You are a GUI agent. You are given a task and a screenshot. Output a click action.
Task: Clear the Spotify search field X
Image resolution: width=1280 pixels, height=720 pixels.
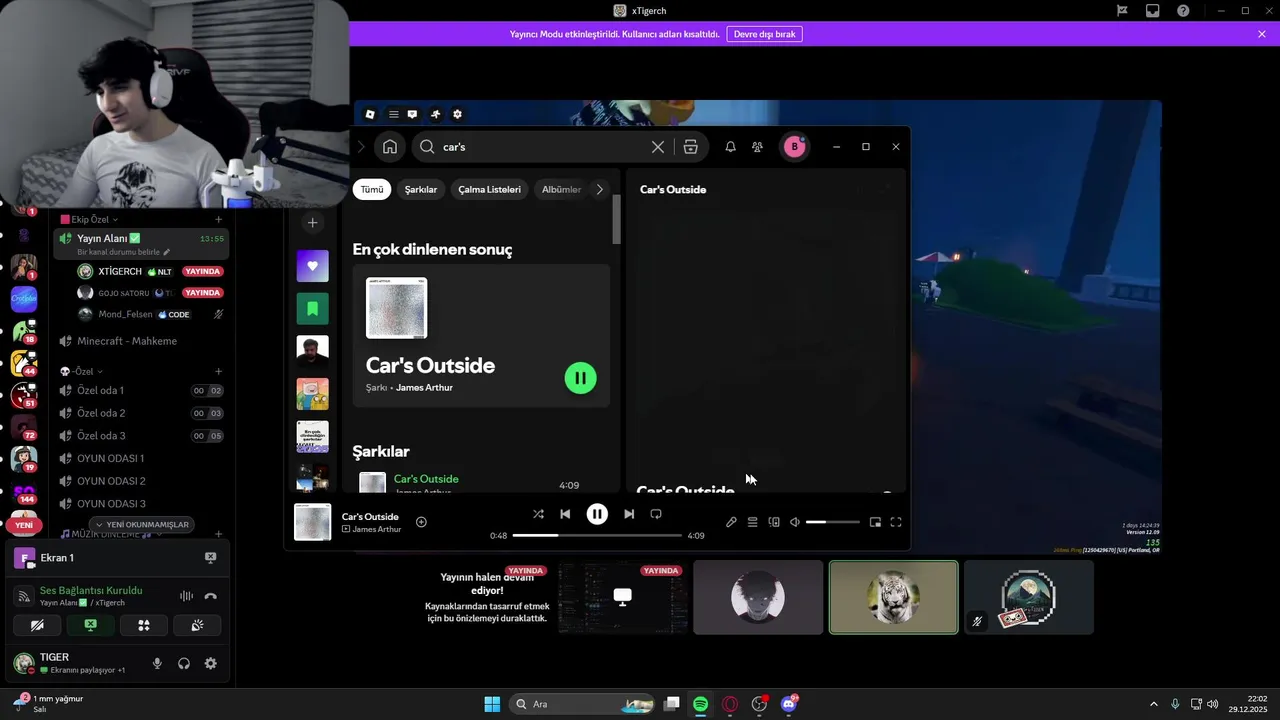click(657, 147)
